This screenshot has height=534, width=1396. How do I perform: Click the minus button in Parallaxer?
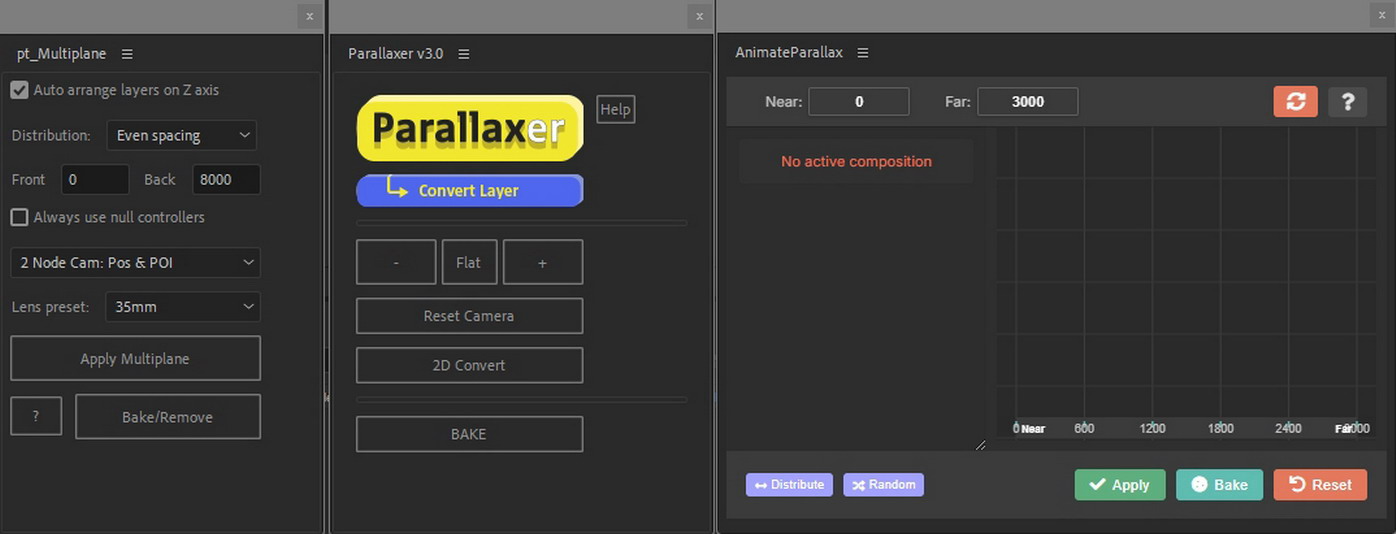[x=396, y=262]
